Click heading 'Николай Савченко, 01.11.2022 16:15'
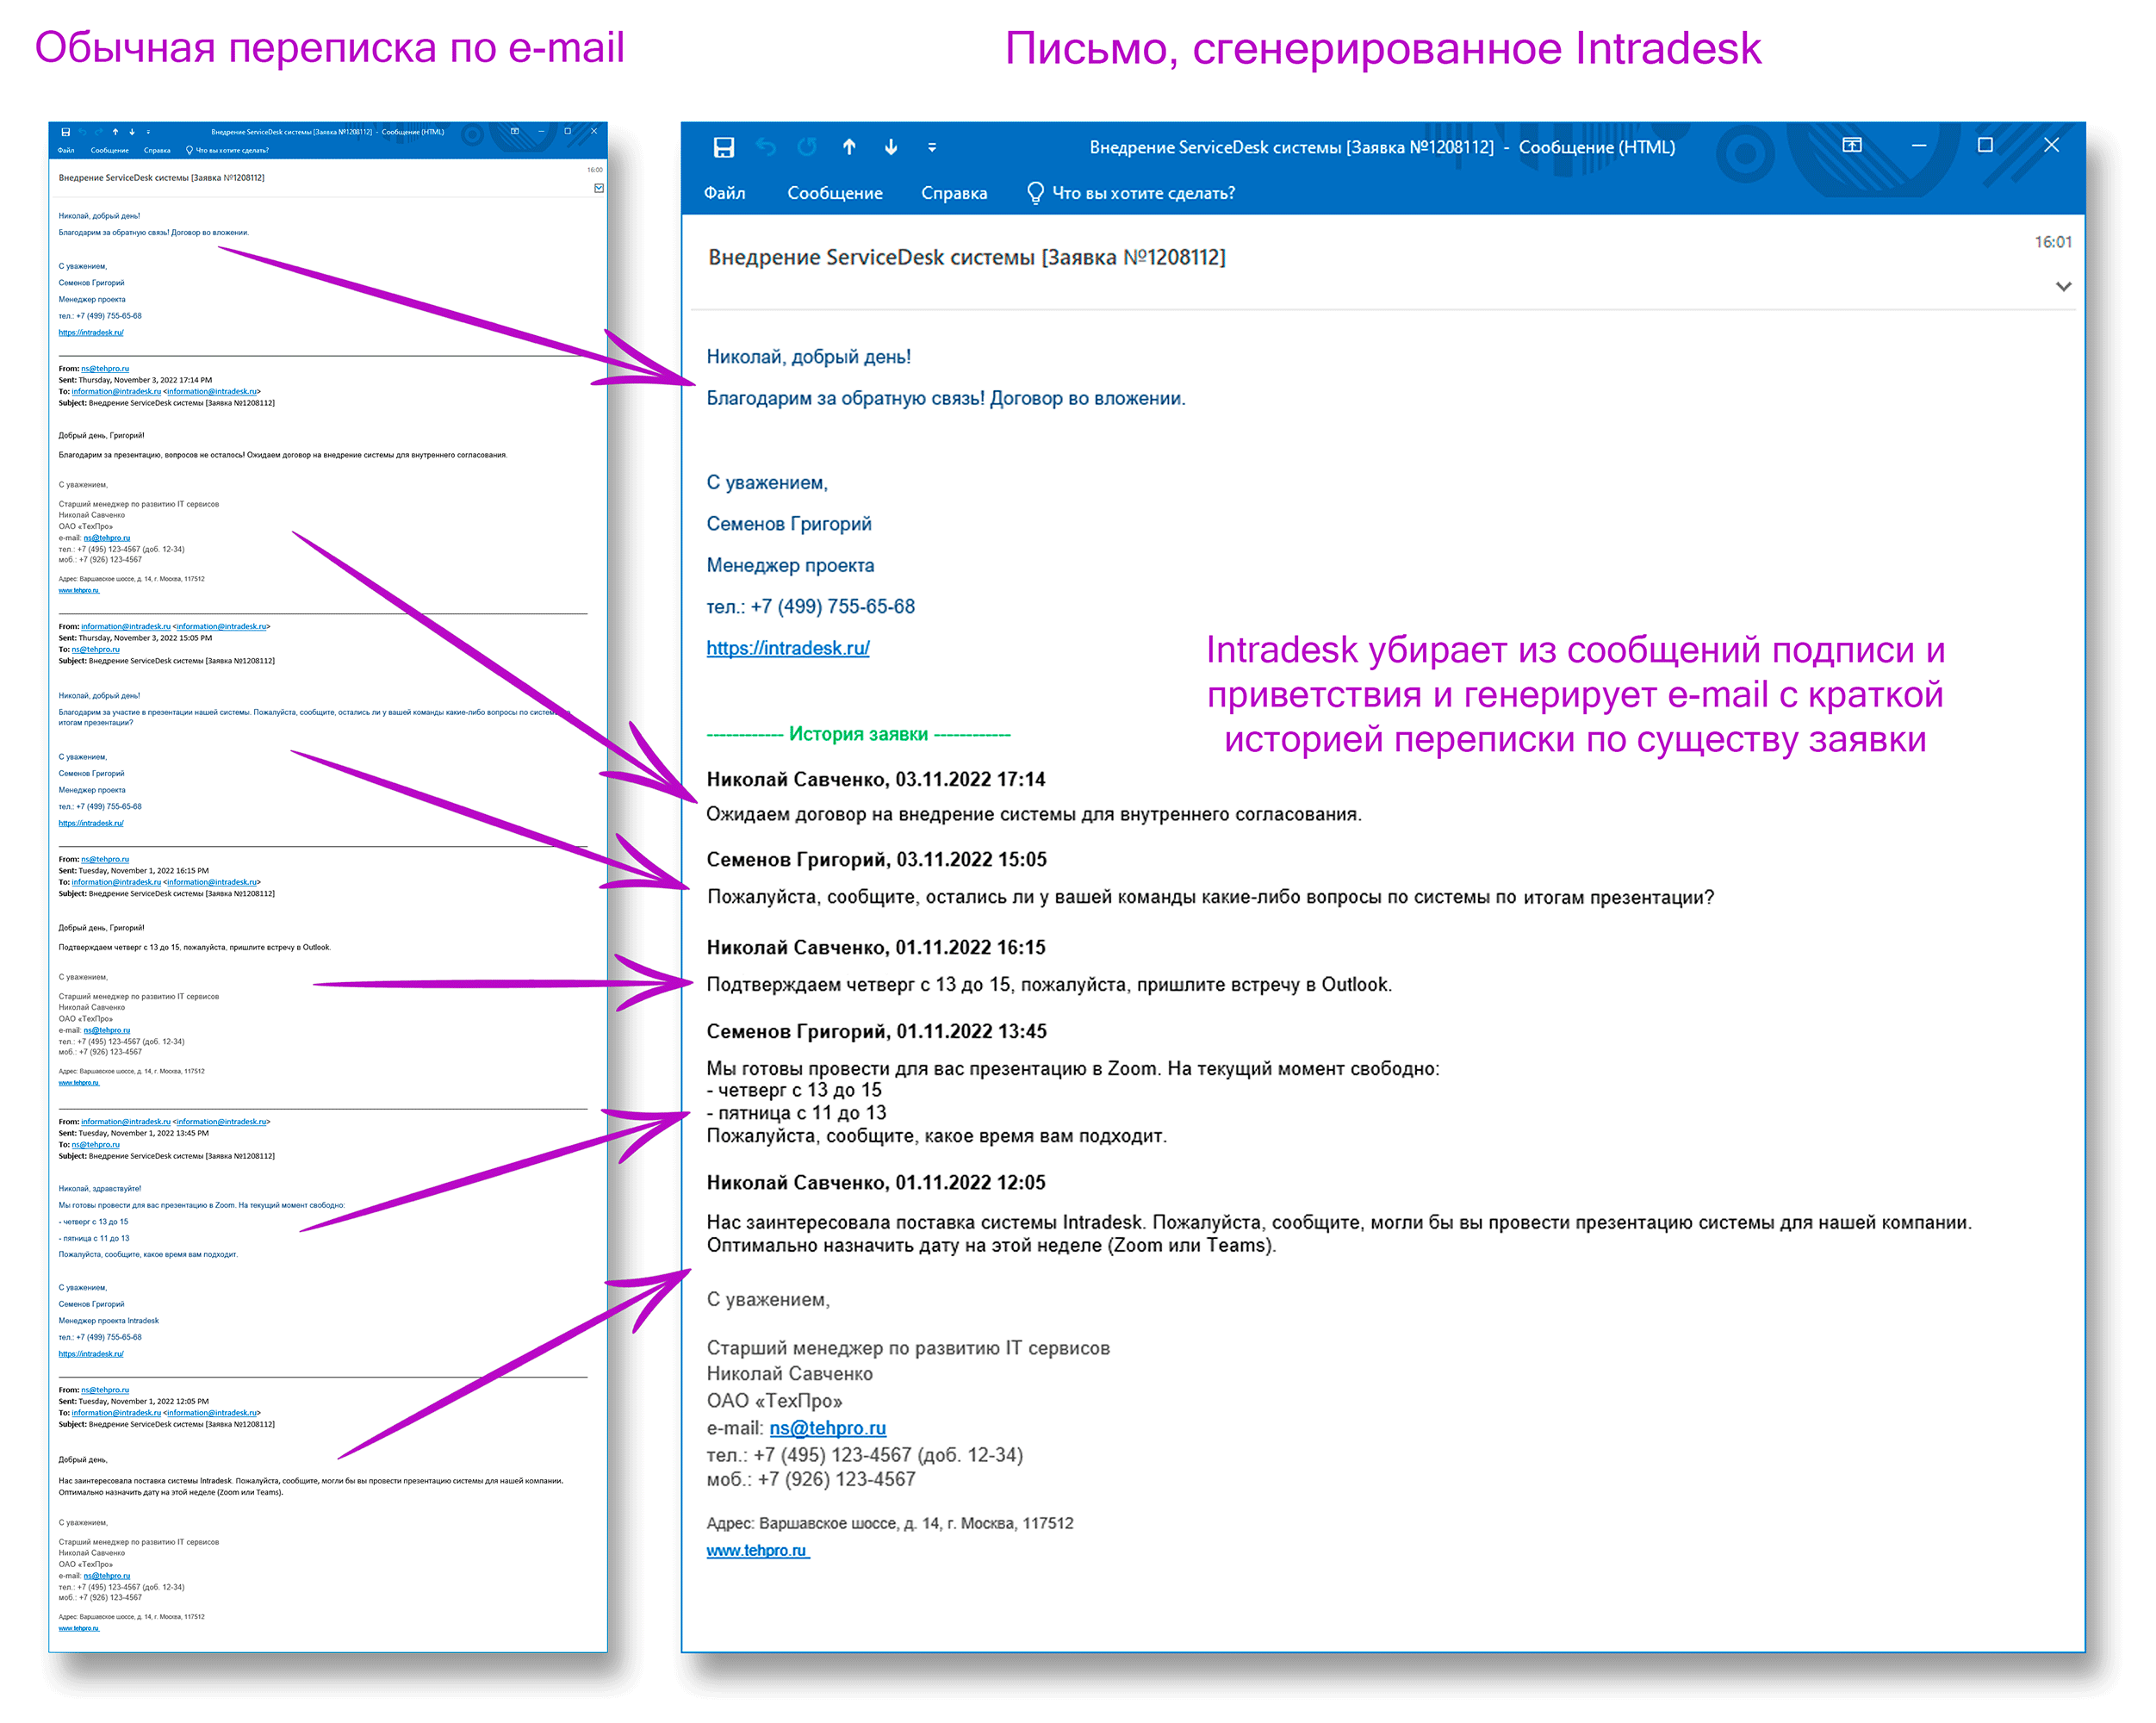 click(876, 947)
